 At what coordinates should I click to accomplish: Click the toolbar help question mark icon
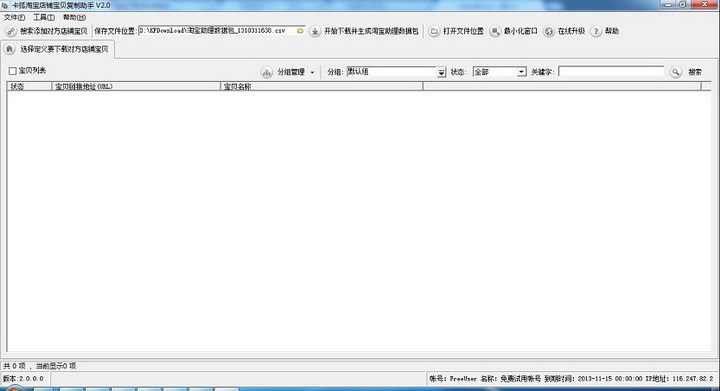[596, 31]
